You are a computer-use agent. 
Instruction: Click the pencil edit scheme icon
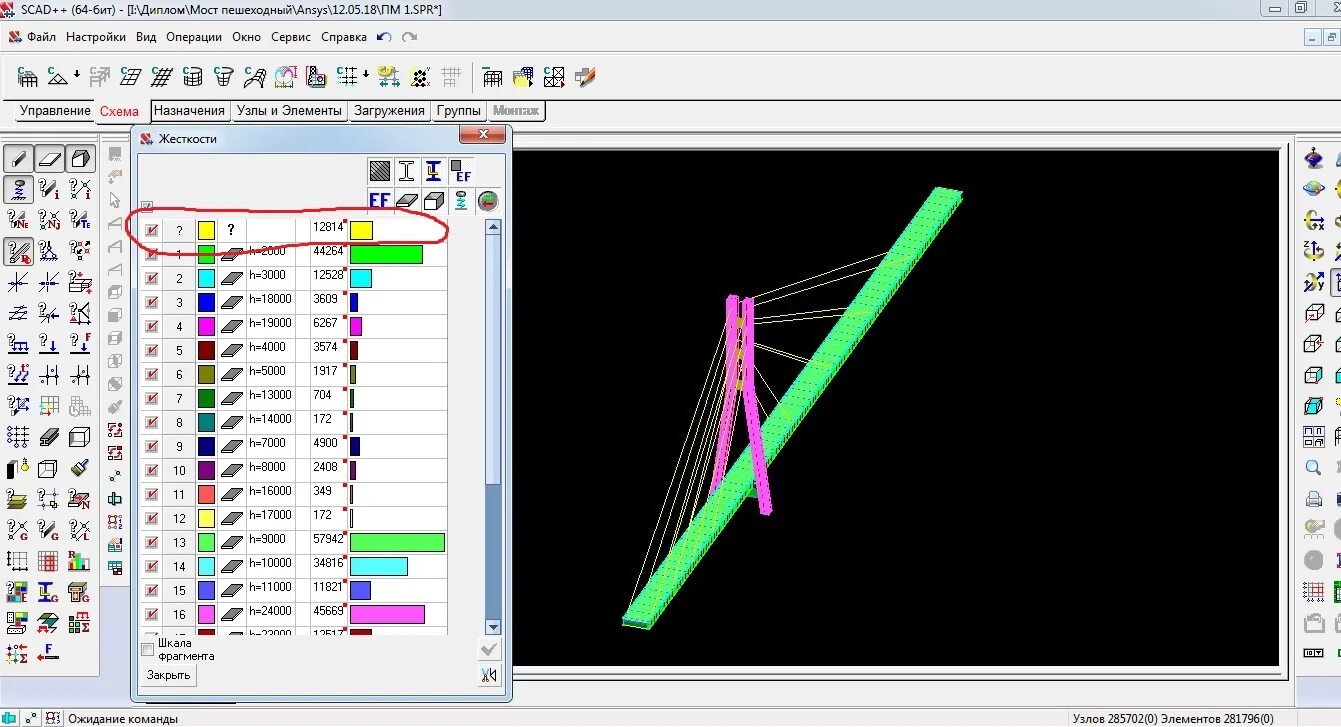pyautogui.click(x=587, y=76)
